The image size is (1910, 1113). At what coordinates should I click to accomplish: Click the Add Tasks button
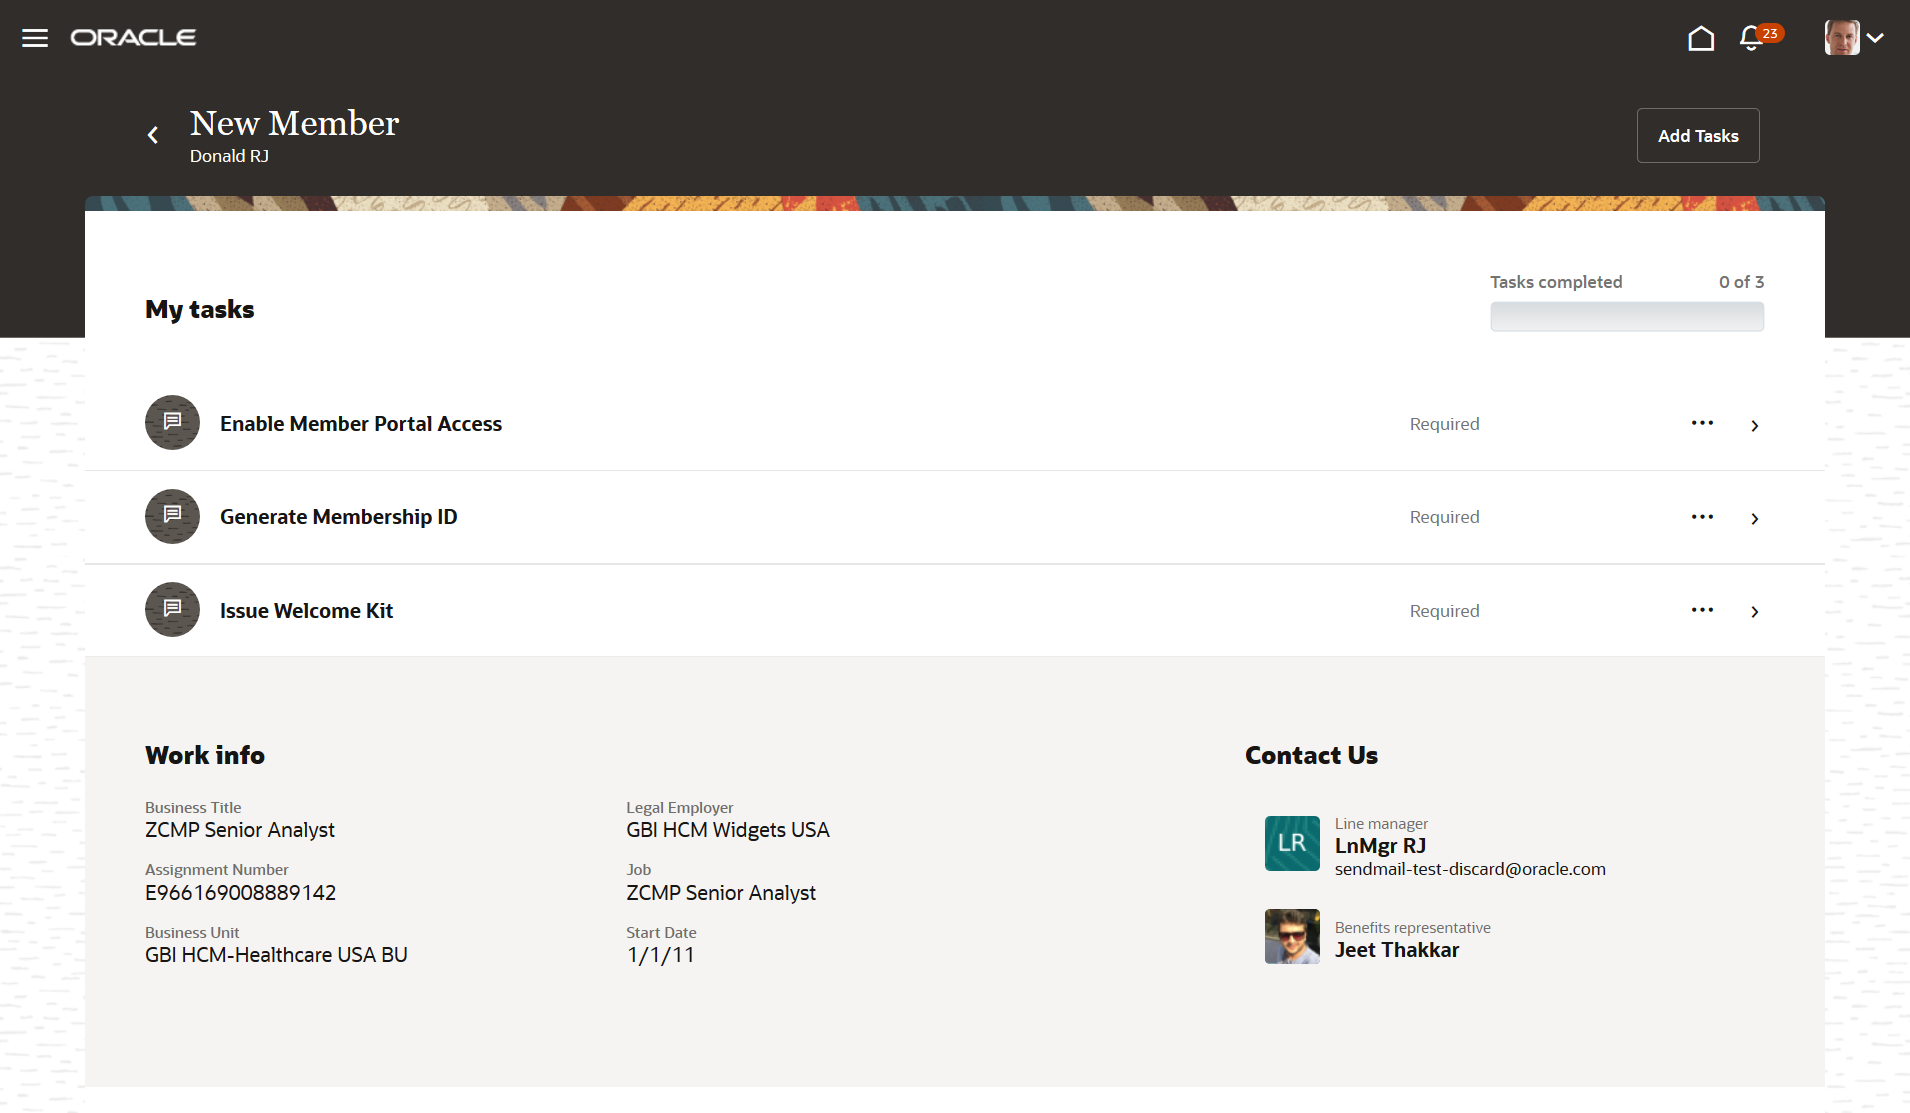tap(1698, 136)
